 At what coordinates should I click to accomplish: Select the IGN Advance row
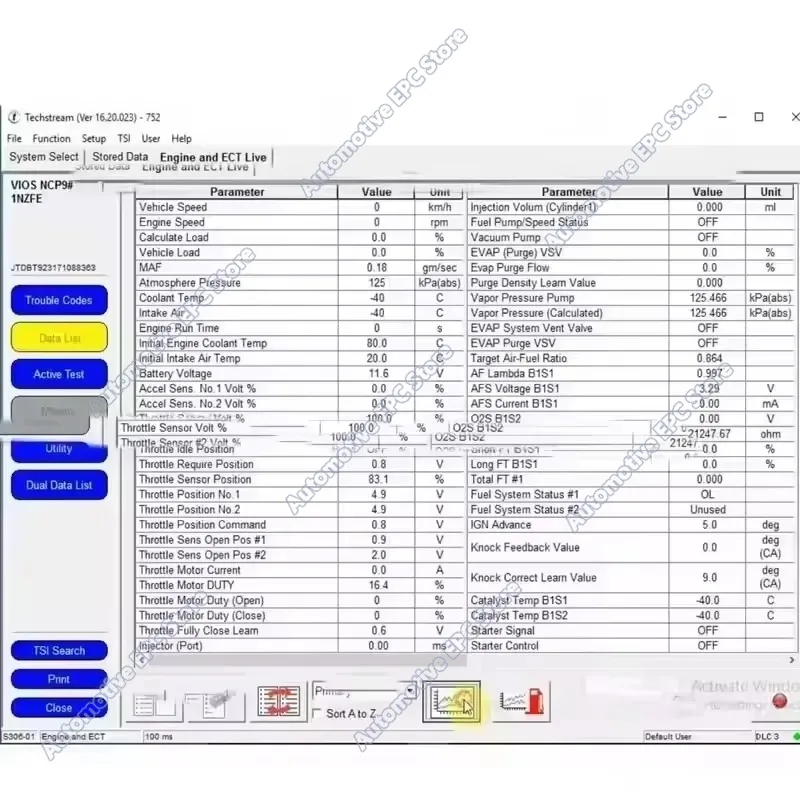[631, 524]
